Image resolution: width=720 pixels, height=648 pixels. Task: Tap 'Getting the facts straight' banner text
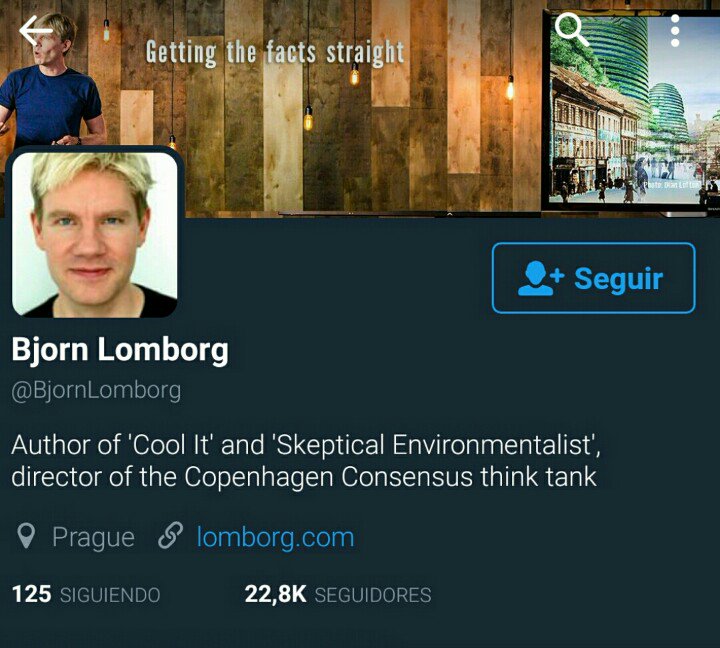(275, 53)
